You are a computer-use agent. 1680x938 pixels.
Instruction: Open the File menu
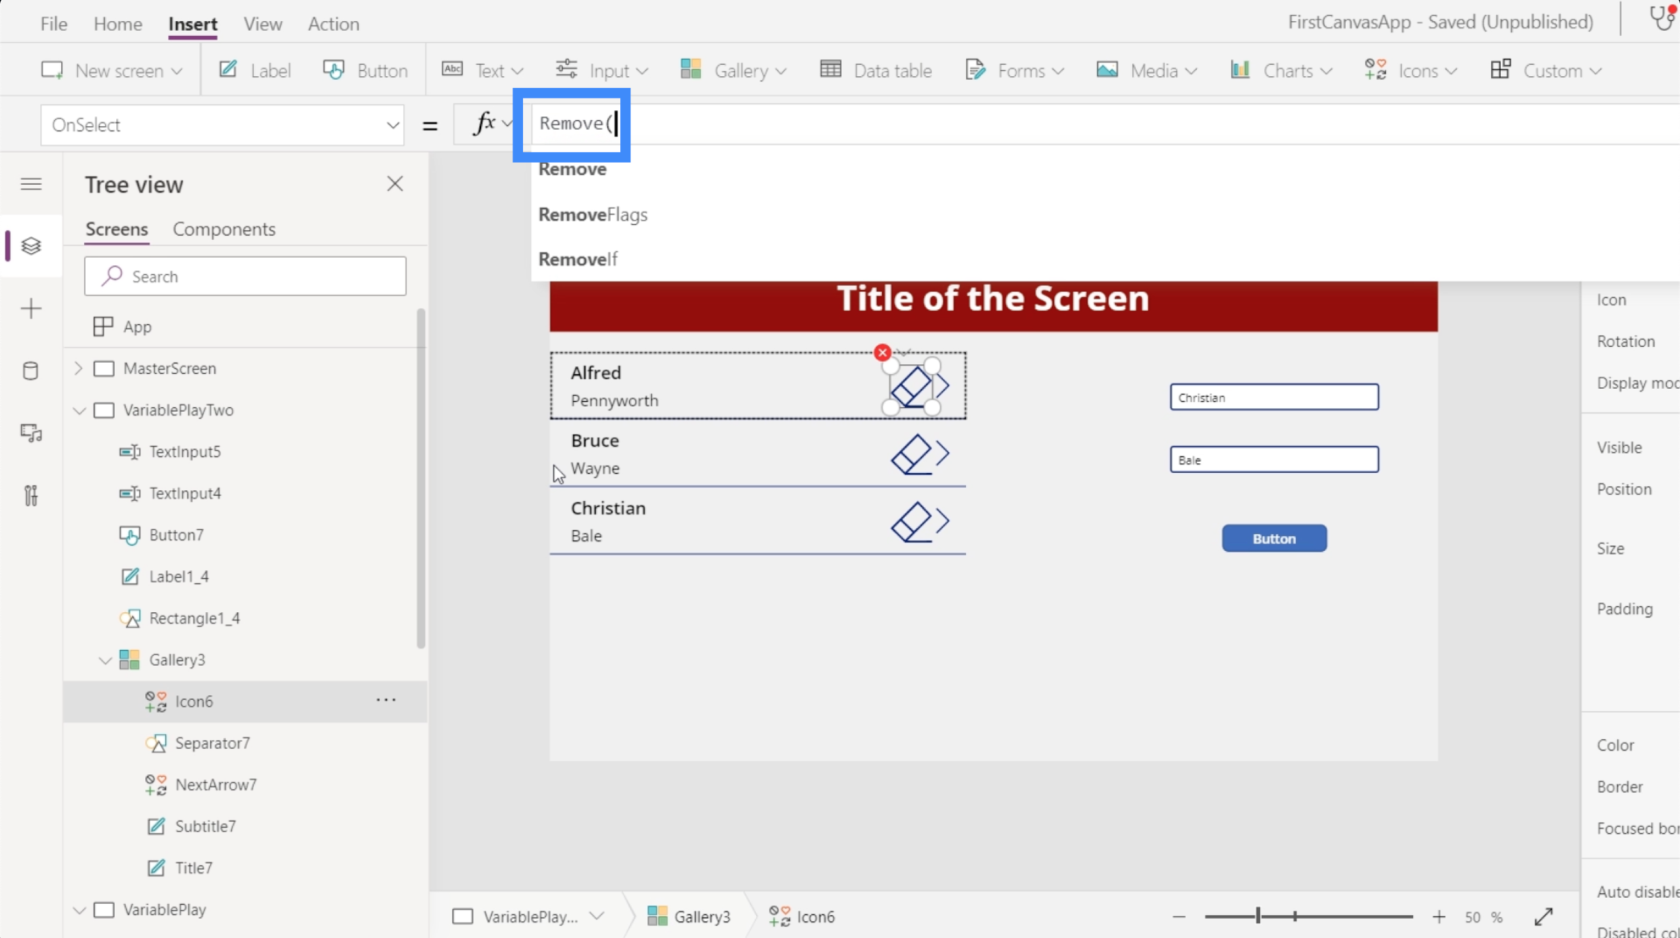pos(54,23)
